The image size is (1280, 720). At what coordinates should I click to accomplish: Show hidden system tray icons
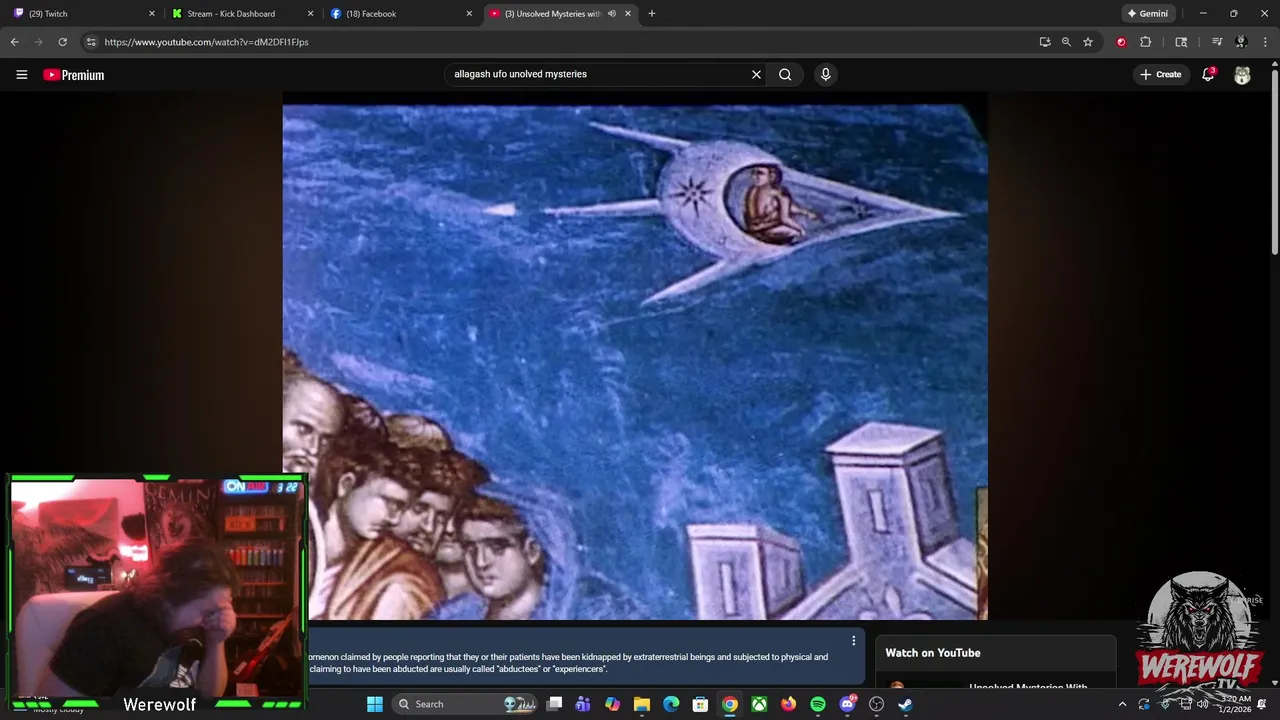pos(1122,704)
